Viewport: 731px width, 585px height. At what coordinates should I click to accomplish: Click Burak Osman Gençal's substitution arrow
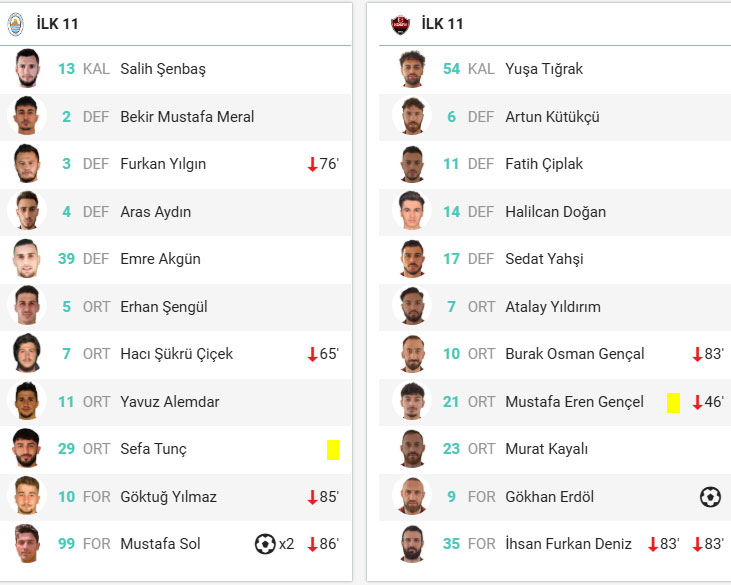697,354
